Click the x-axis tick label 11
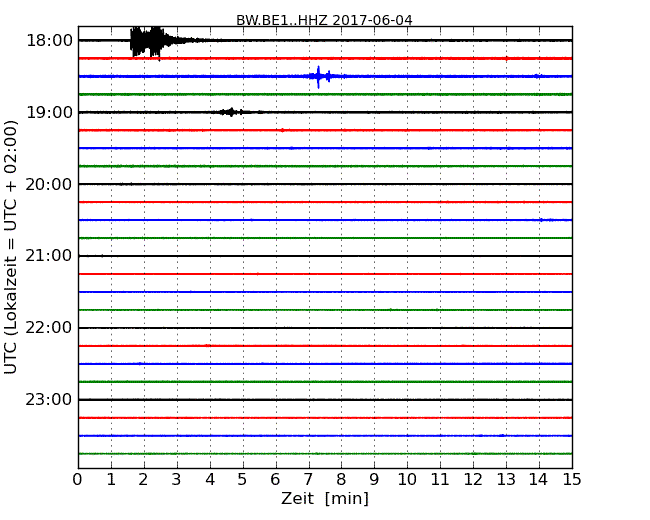Viewport: 650px width, 520px height. pos(440,479)
